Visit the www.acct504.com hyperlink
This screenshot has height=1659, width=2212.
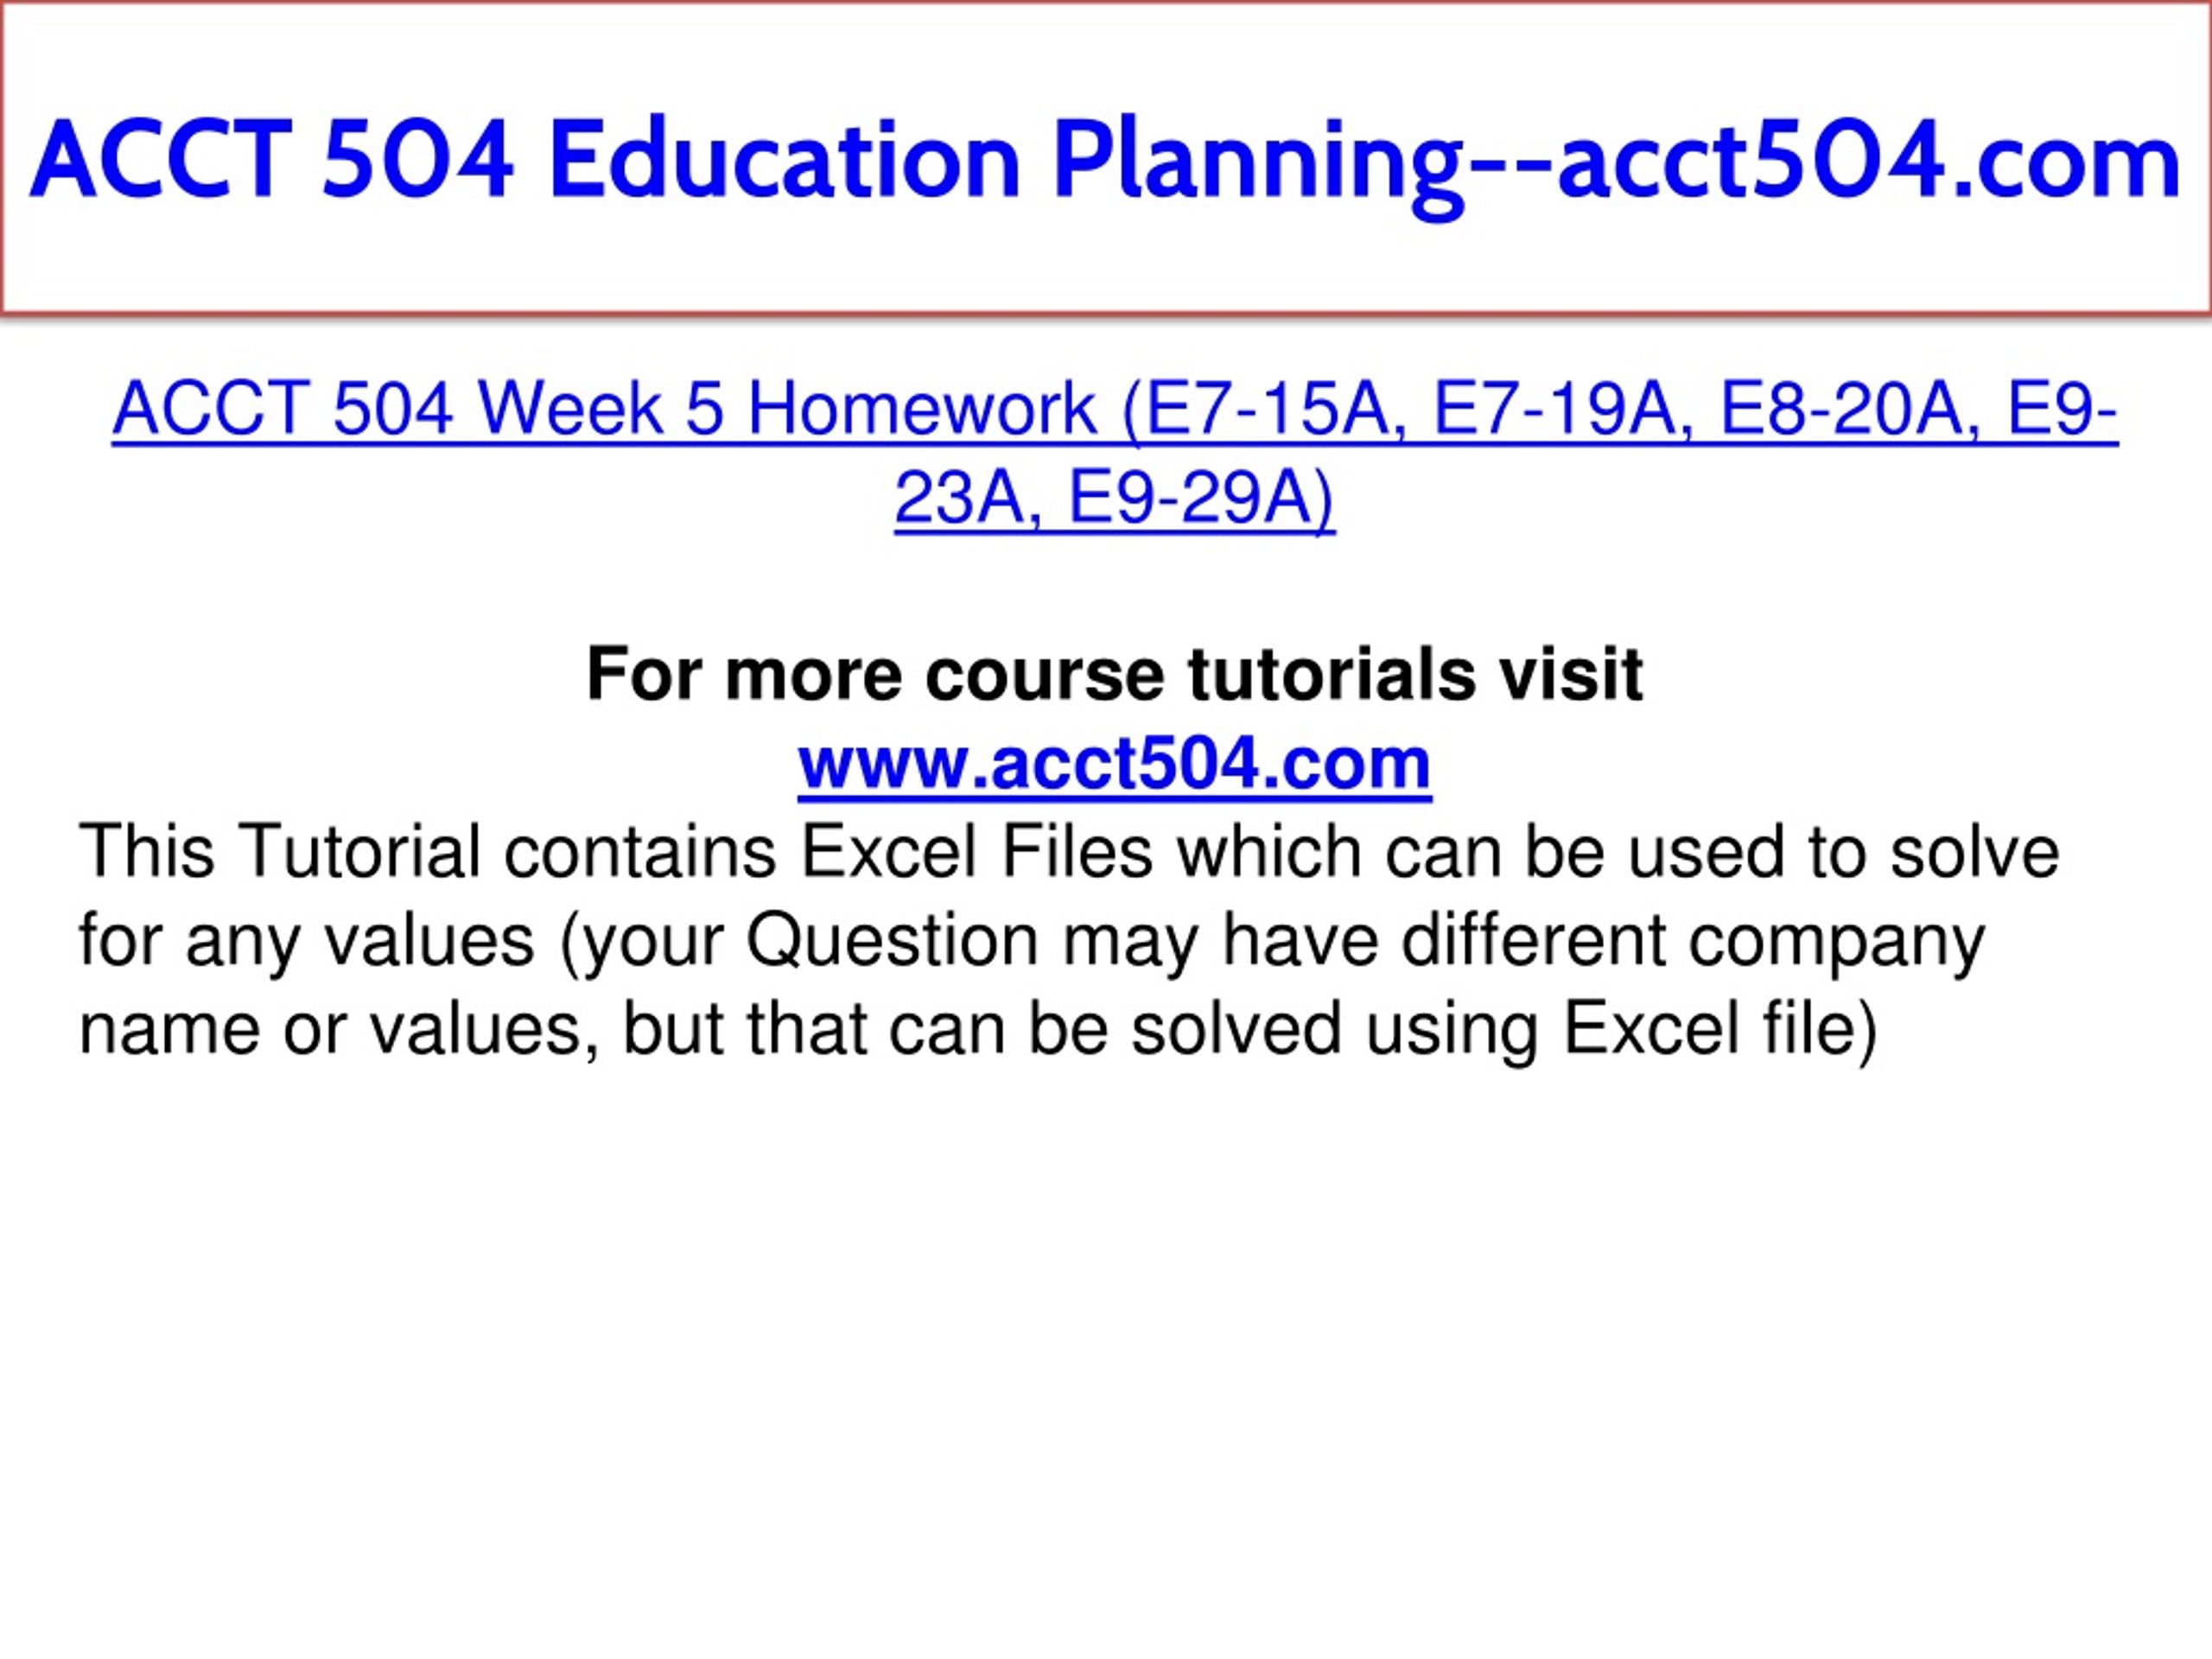pos(1114,763)
